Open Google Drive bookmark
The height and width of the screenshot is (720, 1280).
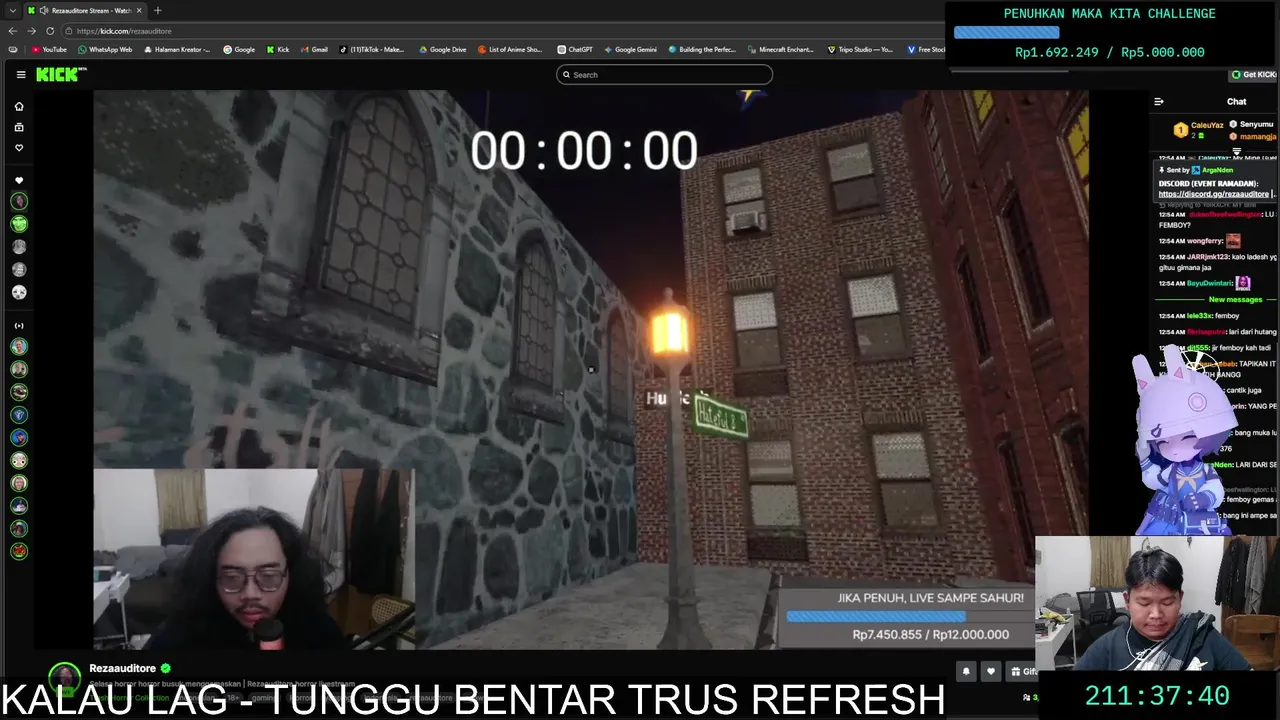443,49
